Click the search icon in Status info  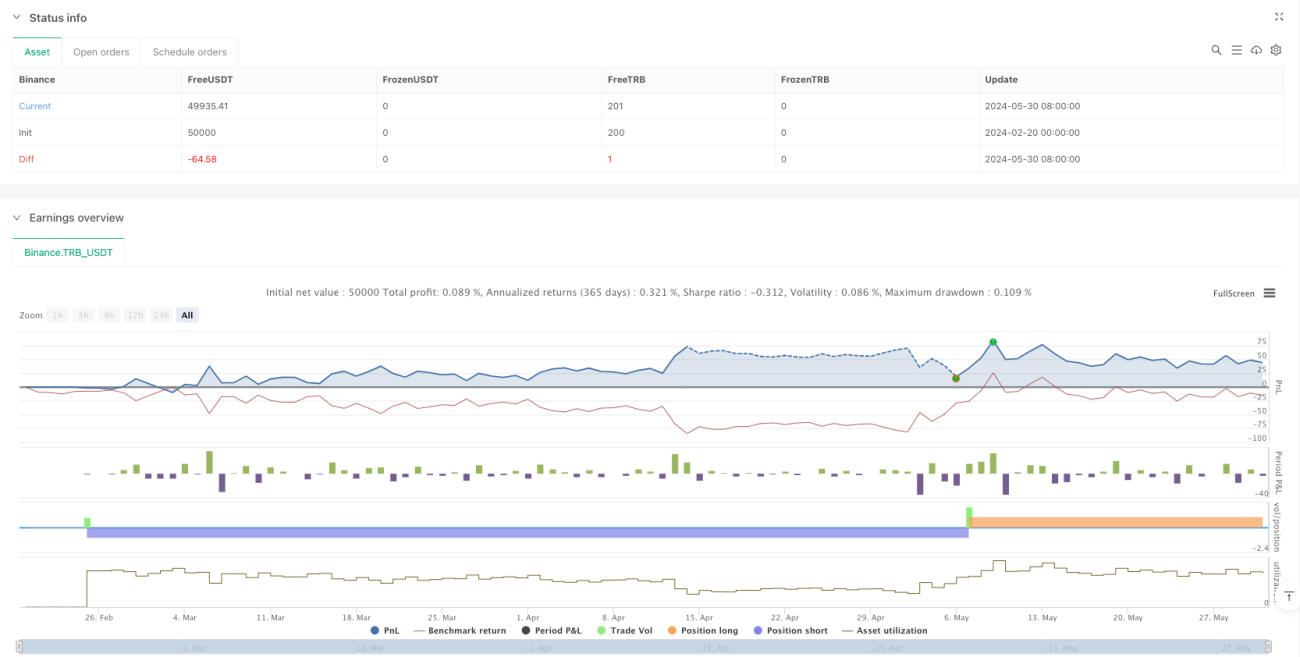point(1216,50)
